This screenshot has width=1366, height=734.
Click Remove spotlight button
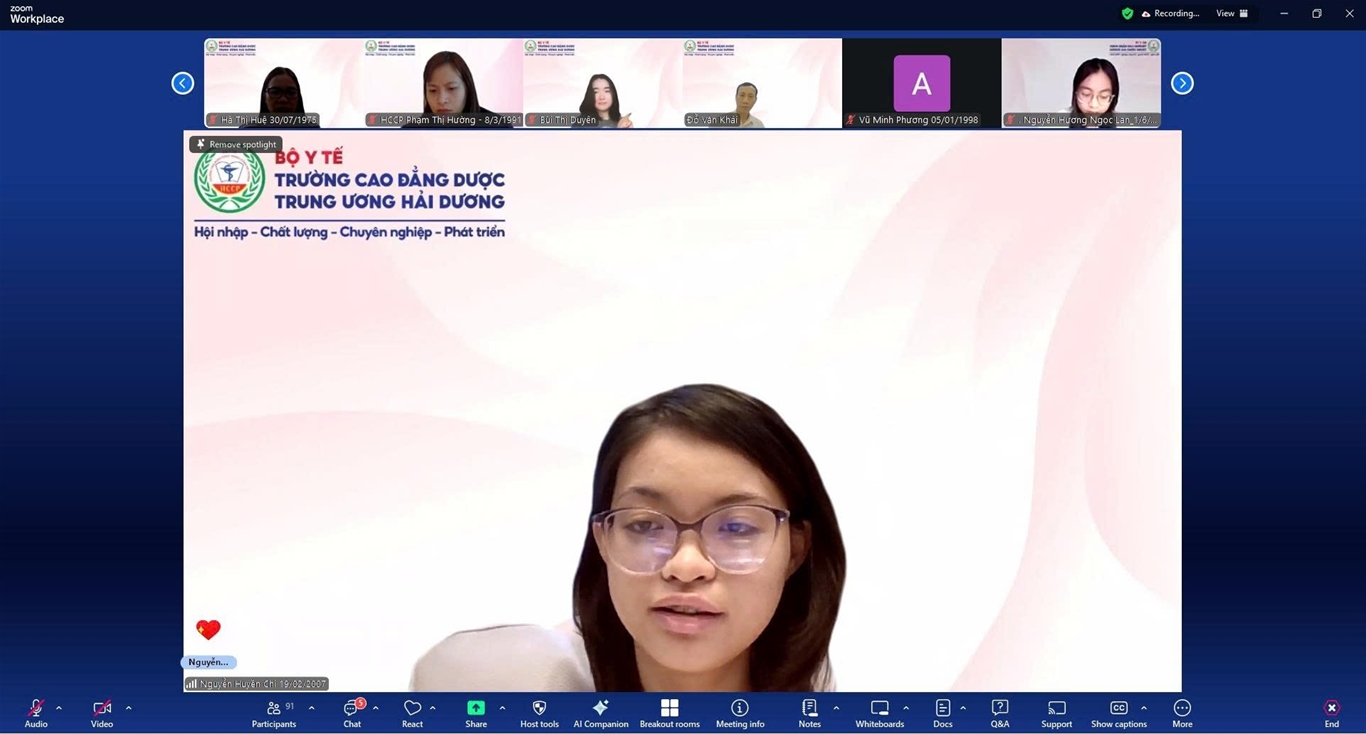click(236, 144)
